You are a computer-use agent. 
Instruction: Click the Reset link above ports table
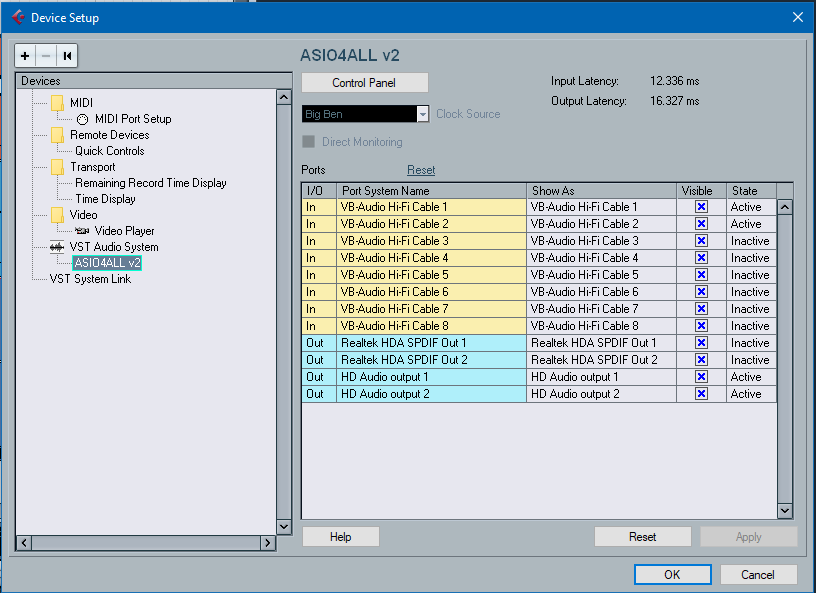pyautogui.click(x=421, y=170)
